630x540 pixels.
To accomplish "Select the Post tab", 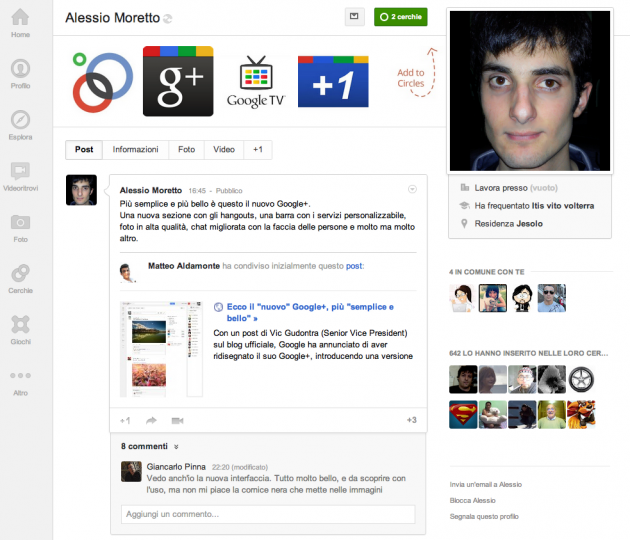I will [84, 149].
